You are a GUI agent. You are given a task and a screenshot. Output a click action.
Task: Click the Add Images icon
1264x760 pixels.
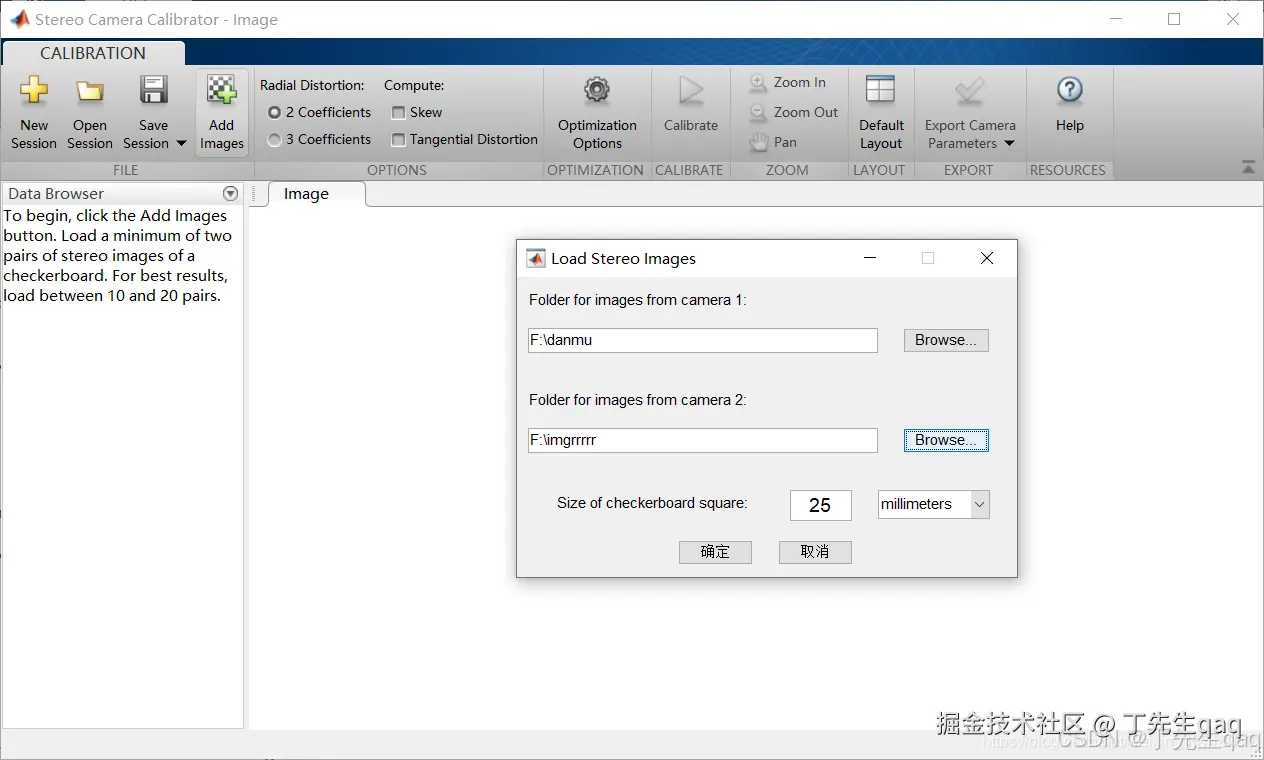(221, 91)
